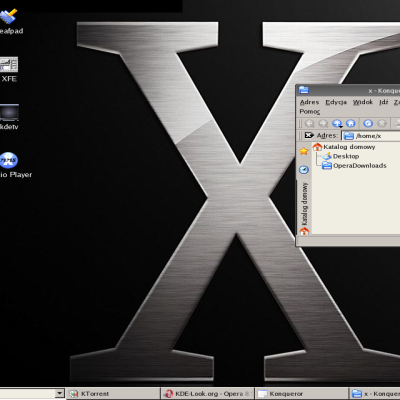Click the Home button in Konqueror toolbar
Viewport: 400px width, 400px height.
tap(351, 124)
